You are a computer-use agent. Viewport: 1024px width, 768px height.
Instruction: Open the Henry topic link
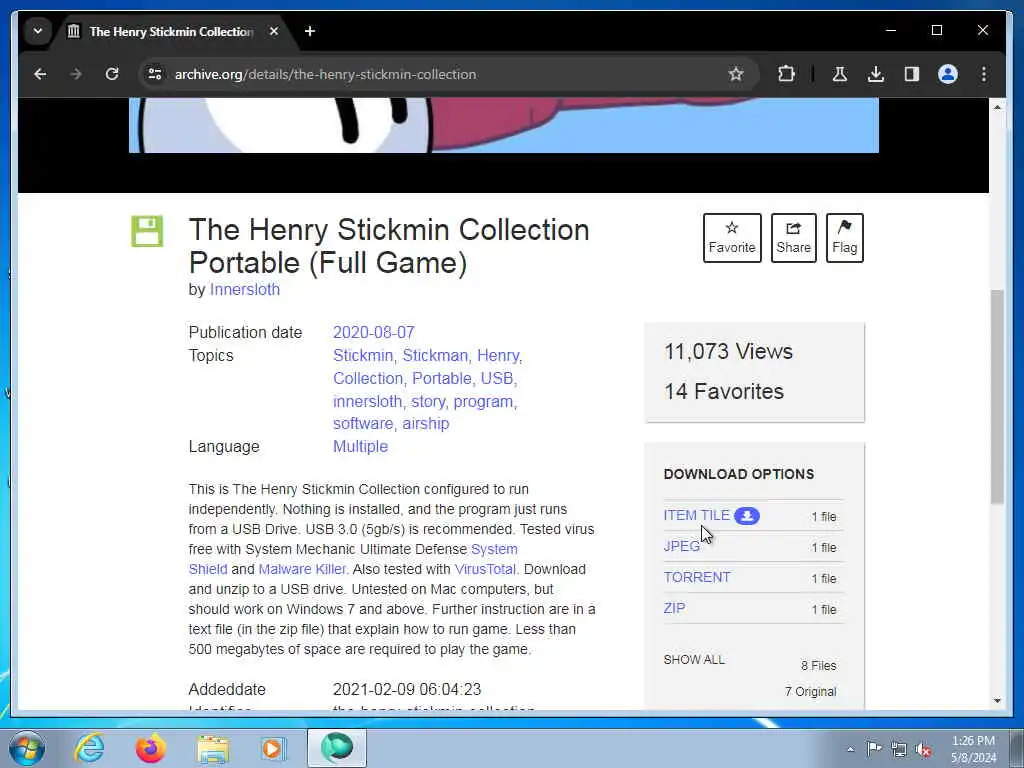pos(498,355)
